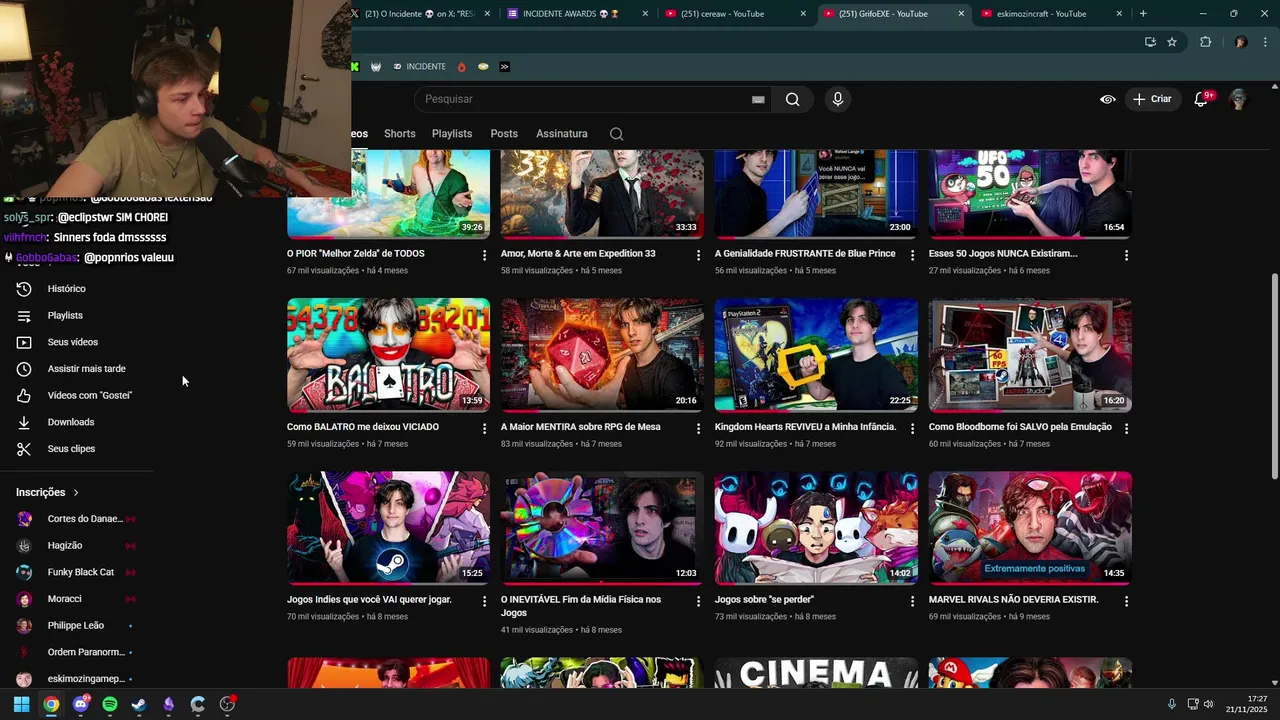
Task: Open options for "Esses 50 Jogos" video
Action: [x=1126, y=255]
